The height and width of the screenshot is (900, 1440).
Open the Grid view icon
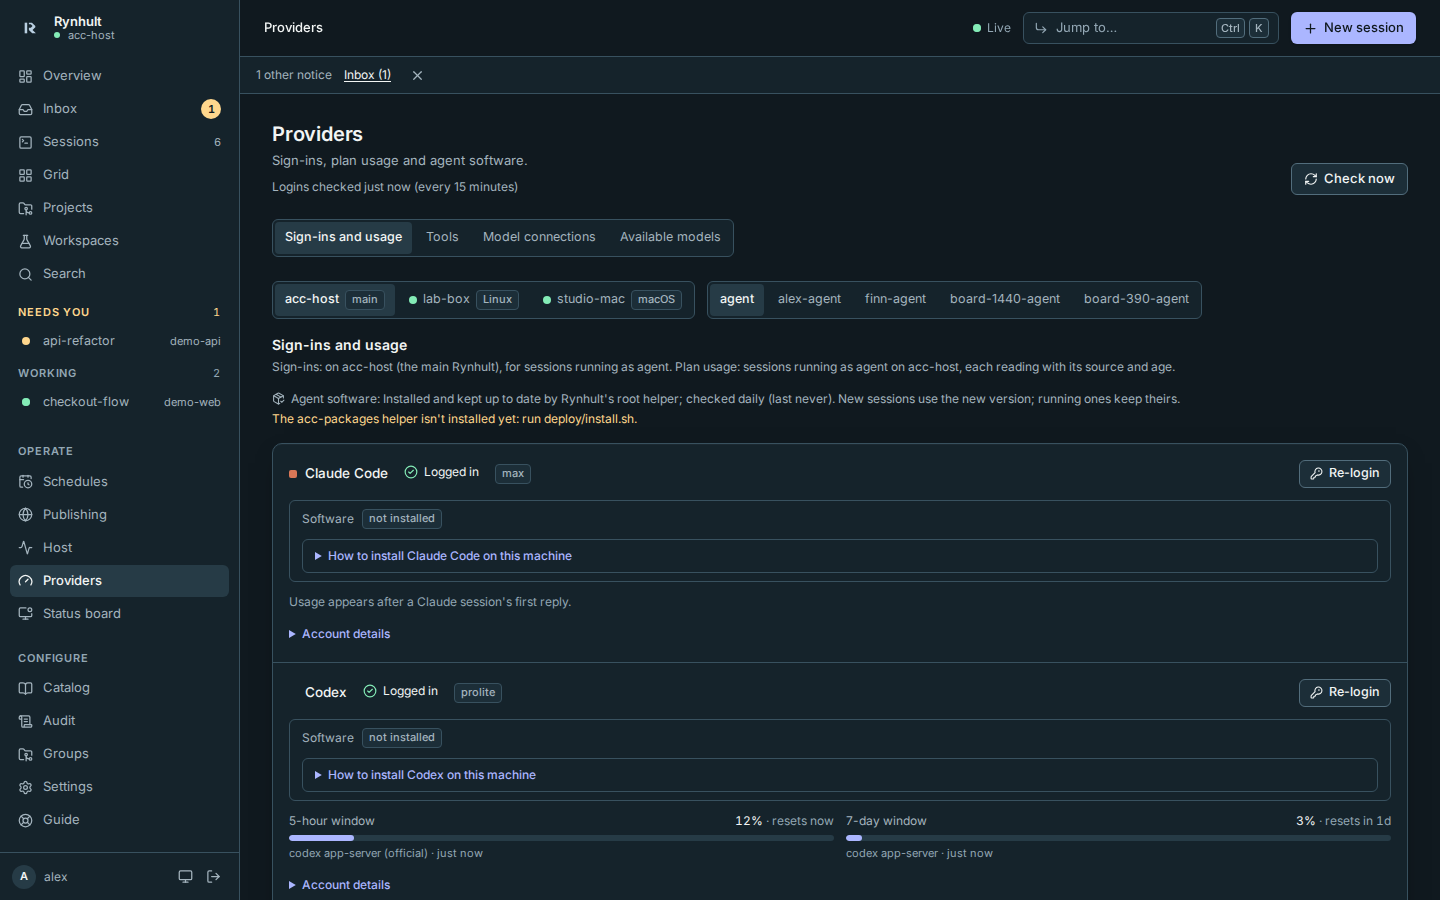coord(25,175)
